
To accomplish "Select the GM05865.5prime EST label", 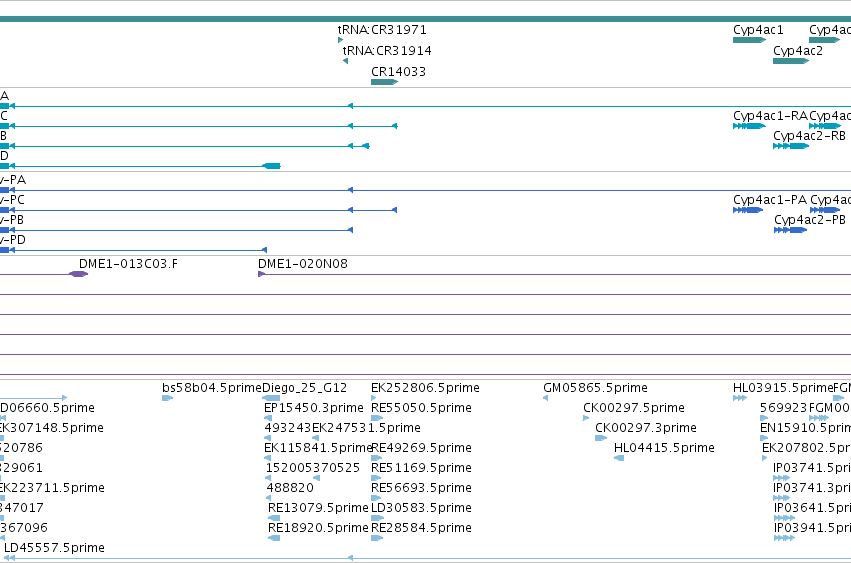I will pyautogui.click(x=595, y=388).
